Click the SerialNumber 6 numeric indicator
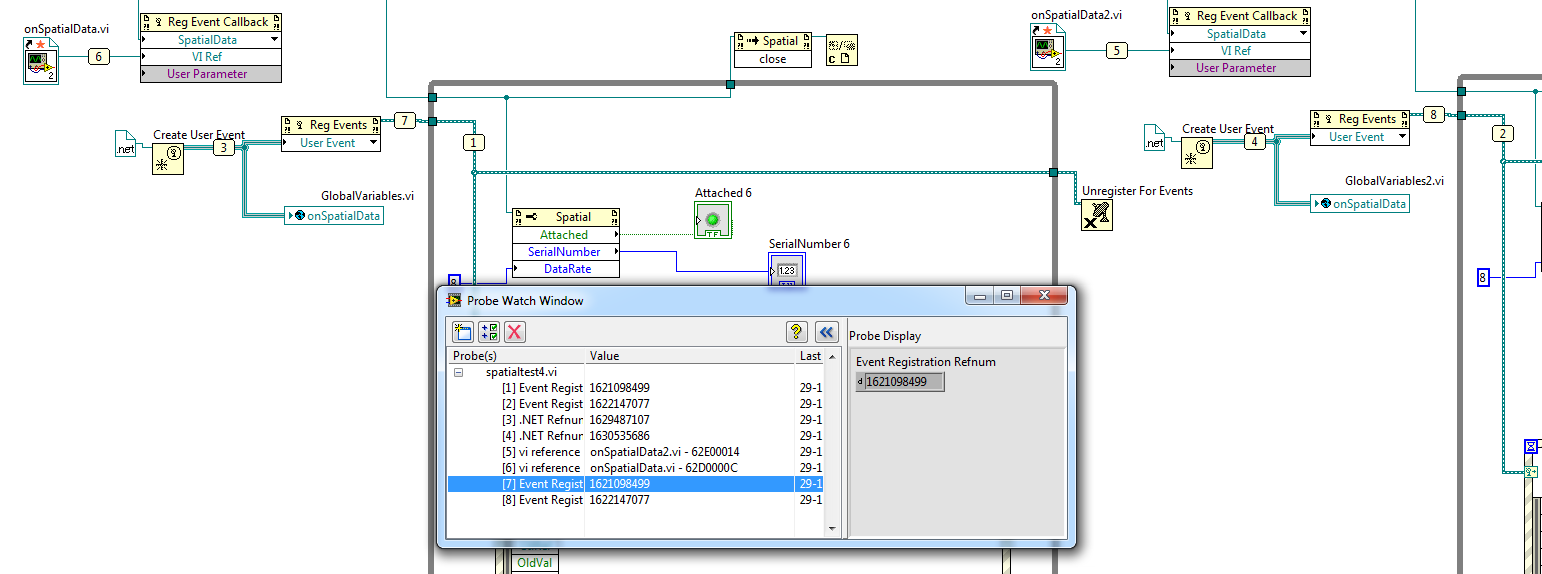 787,269
